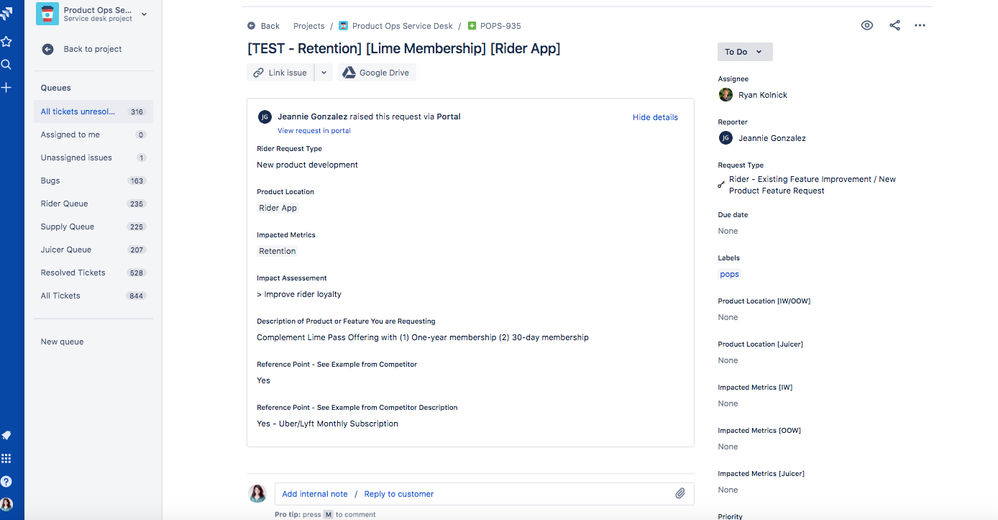Click the Product Ops Service Desk breadcrumb
This screenshot has width=998, height=520.
[402, 26]
